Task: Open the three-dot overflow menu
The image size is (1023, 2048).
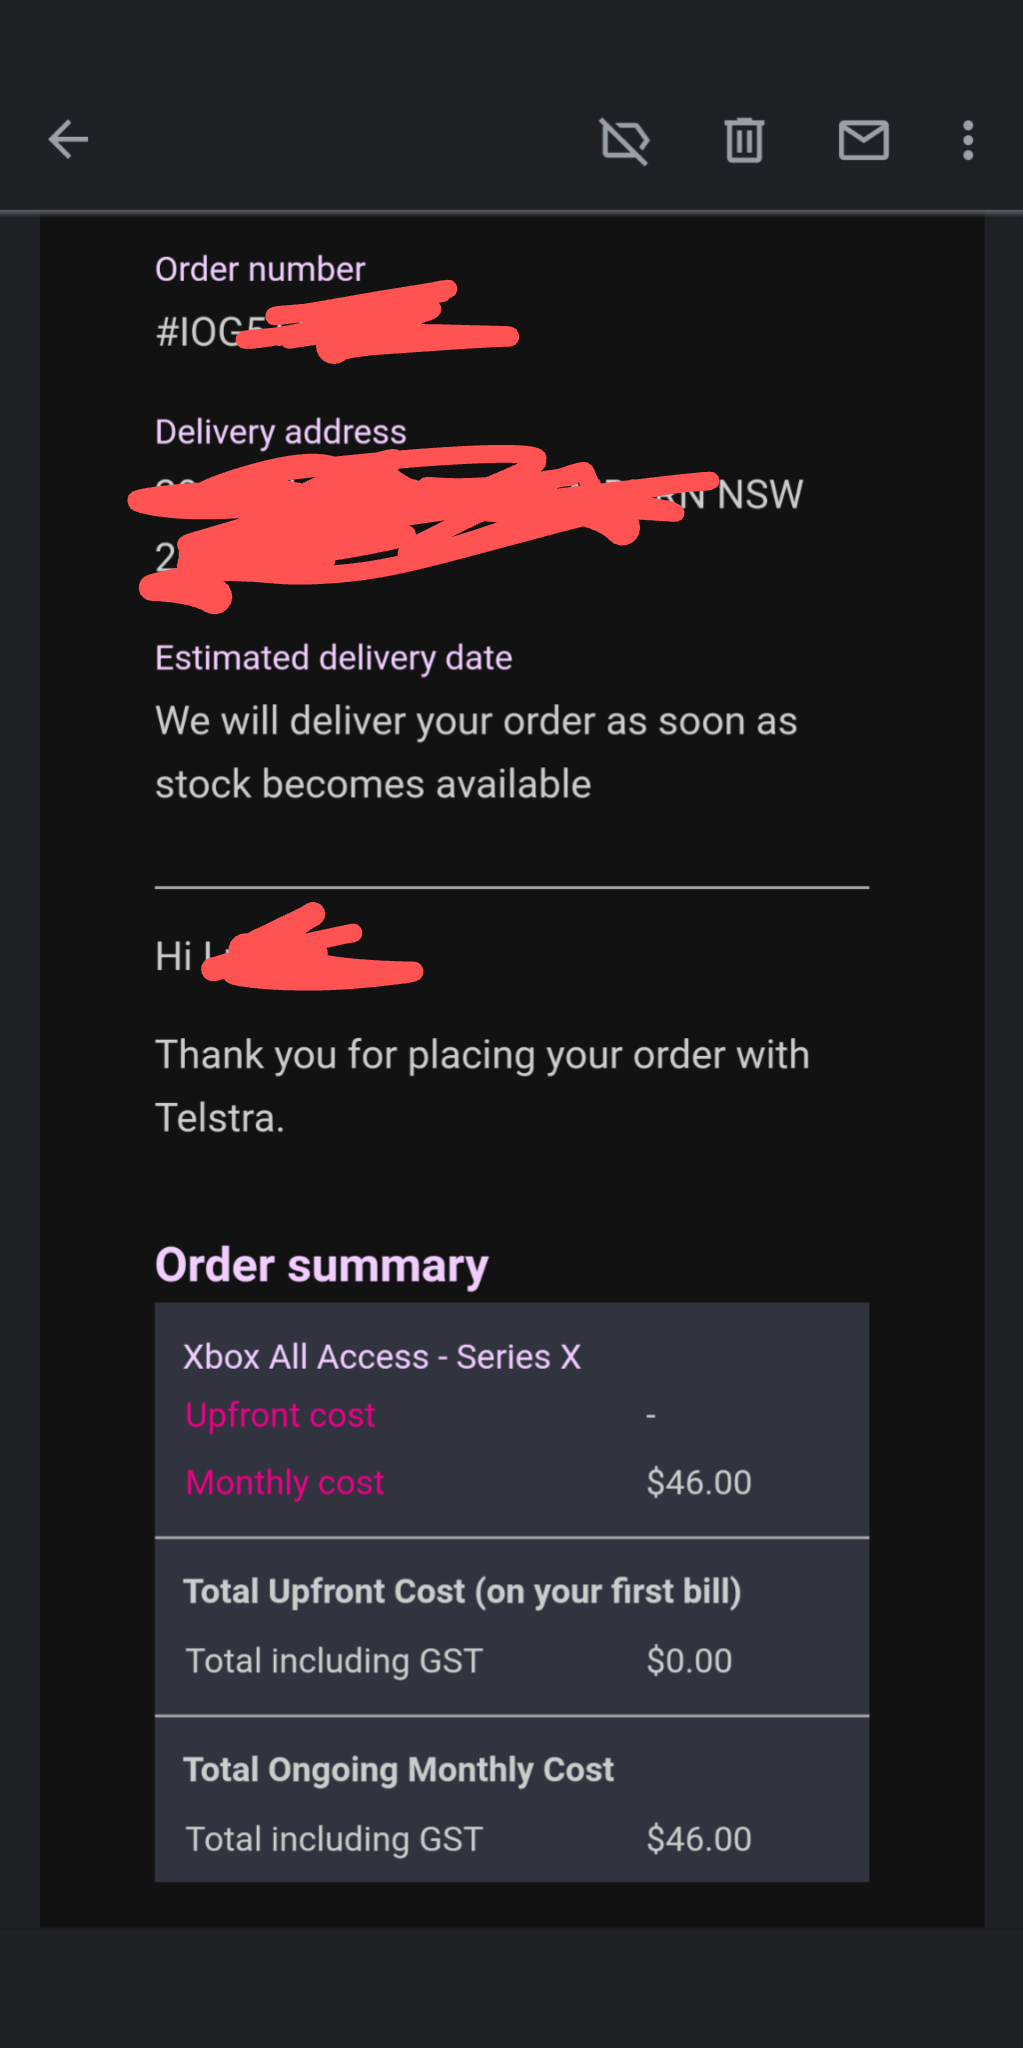Action: [x=968, y=140]
